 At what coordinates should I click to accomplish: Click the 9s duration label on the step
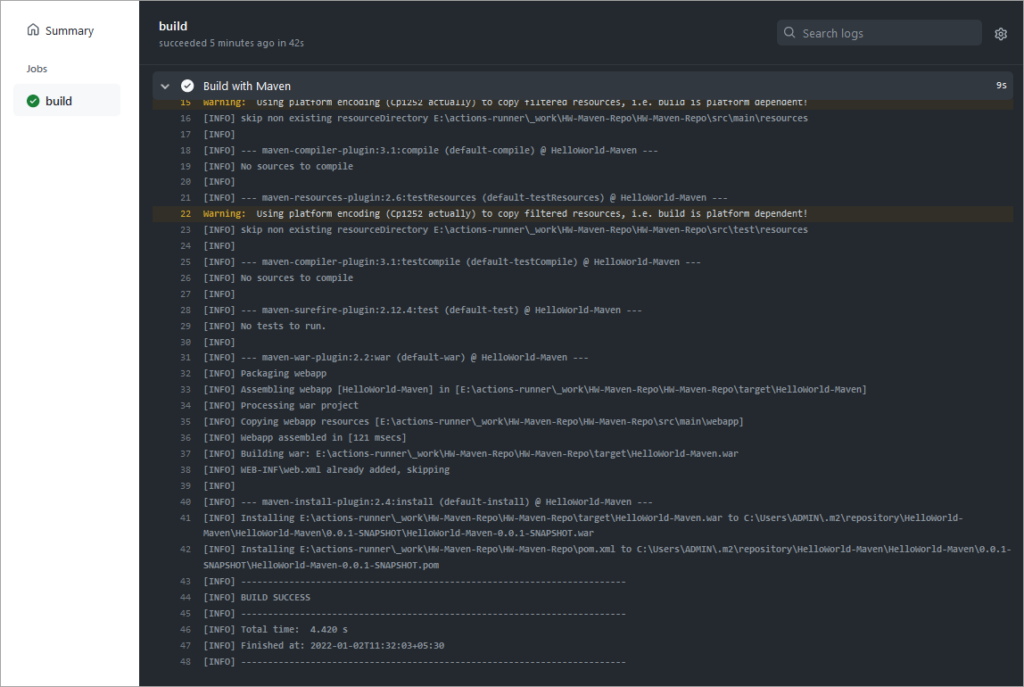(x=1001, y=86)
